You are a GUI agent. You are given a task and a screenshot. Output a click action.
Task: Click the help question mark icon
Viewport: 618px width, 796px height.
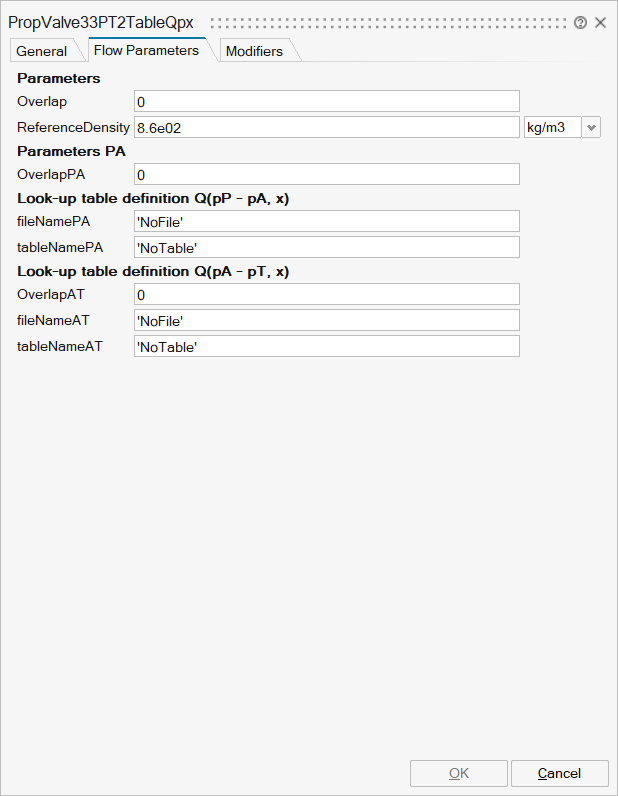[581, 22]
